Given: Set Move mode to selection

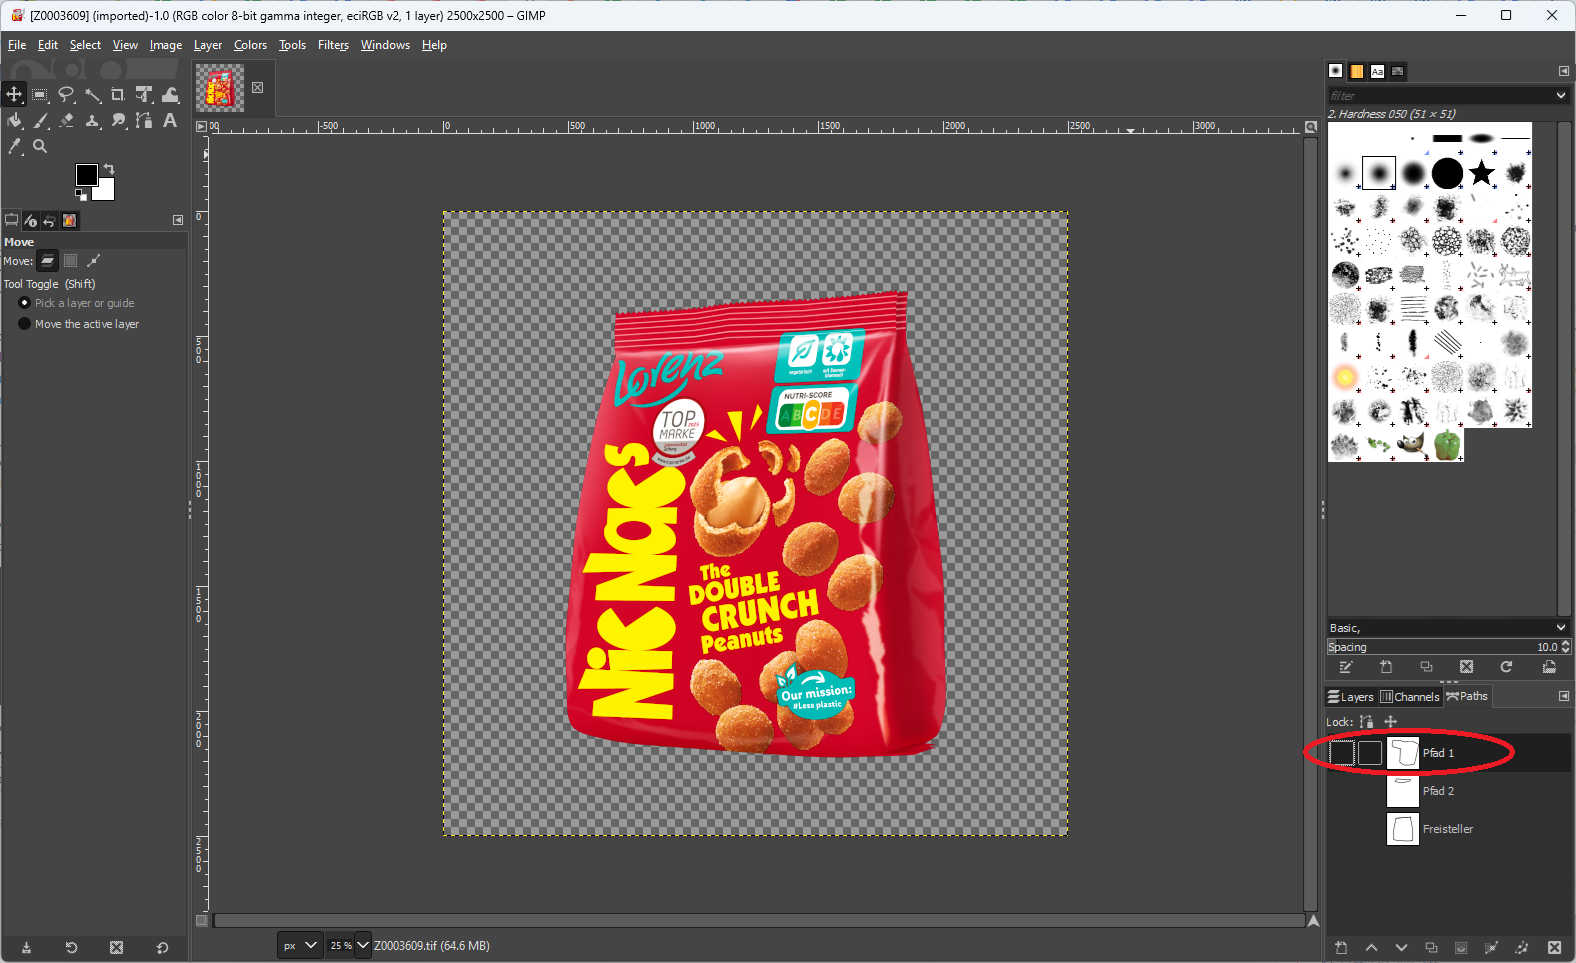Looking at the screenshot, I should click(x=70, y=261).
